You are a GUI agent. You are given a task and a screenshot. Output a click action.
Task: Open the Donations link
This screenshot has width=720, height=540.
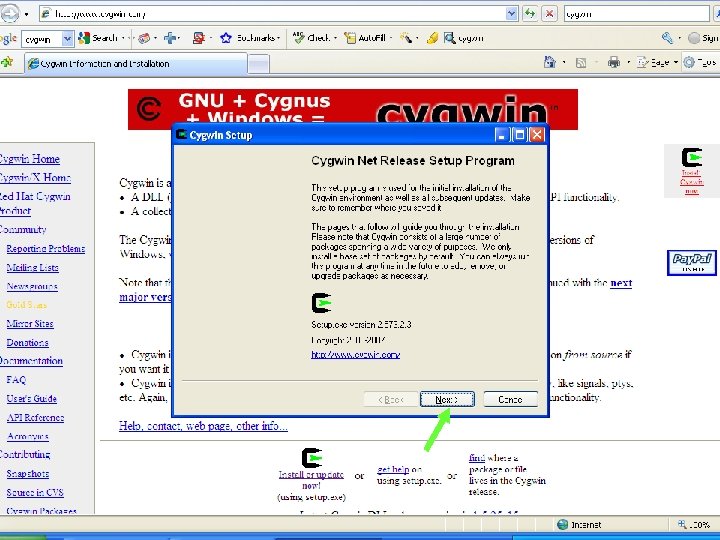pos(28,342)
